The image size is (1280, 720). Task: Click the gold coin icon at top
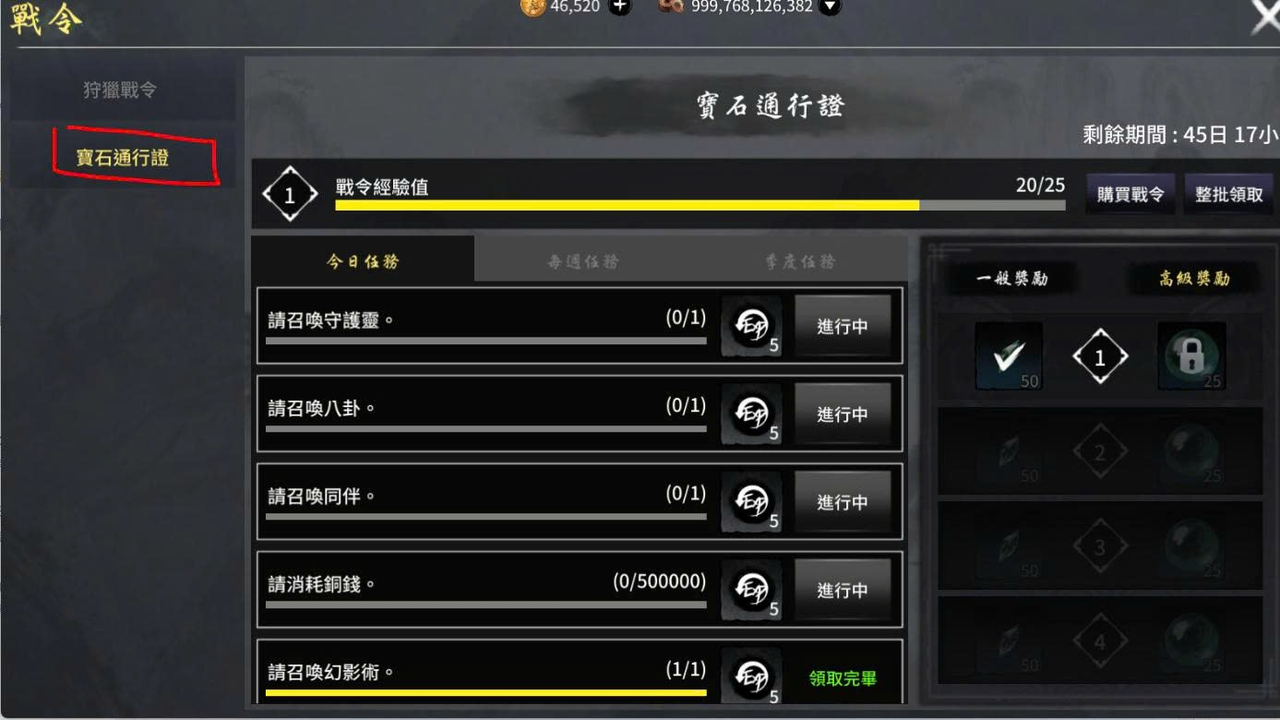[x=533, y=7]
